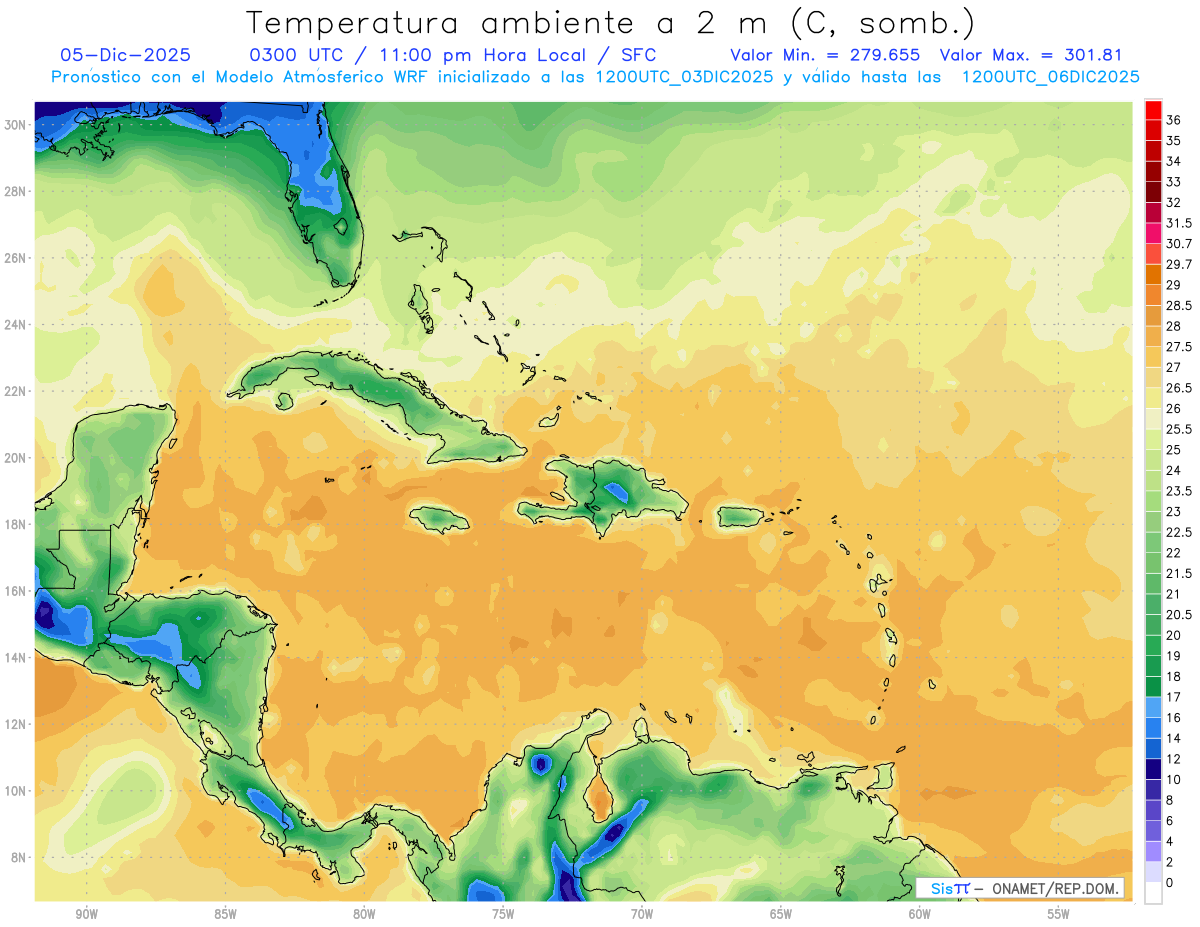Viewport: 1200px width, 927px height.
Task: Click the '80W' longitude label
Action: click(364, 914)
